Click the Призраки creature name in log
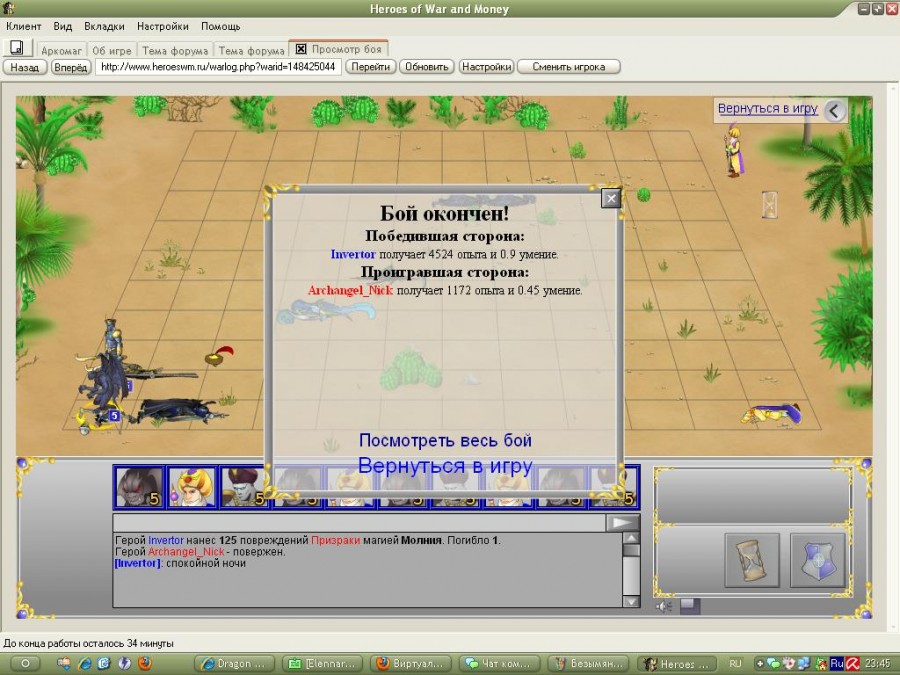900x675 pixels. (x=336, y=540)
